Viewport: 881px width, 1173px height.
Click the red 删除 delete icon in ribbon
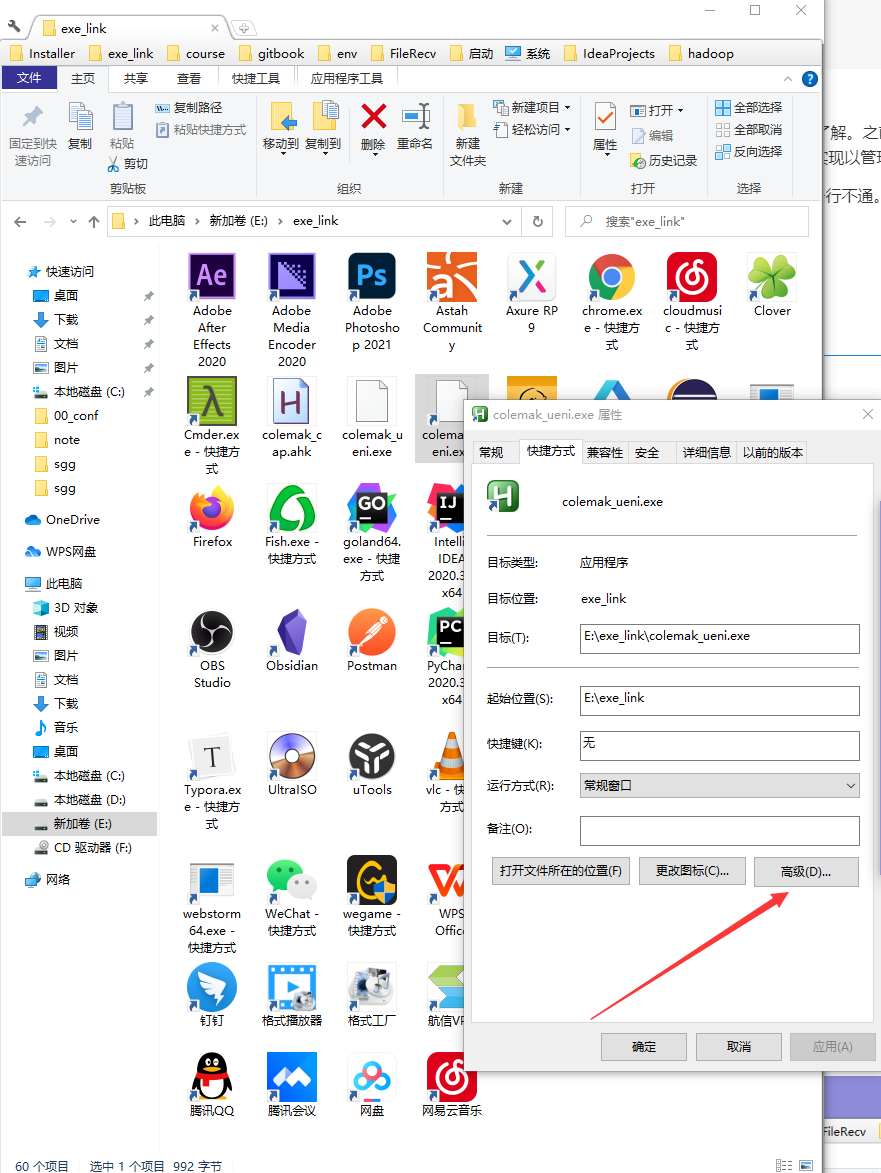tap(373, 117)
